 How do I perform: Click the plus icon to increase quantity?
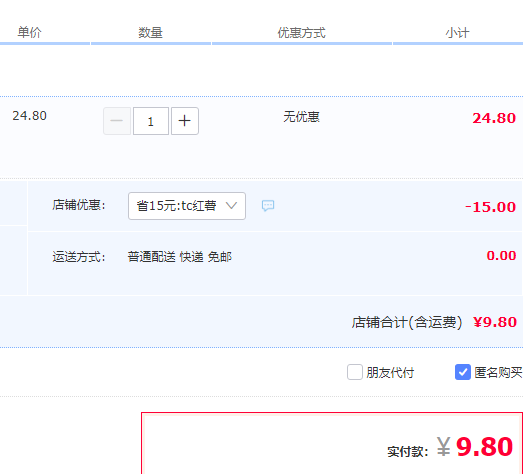point(185,121)
